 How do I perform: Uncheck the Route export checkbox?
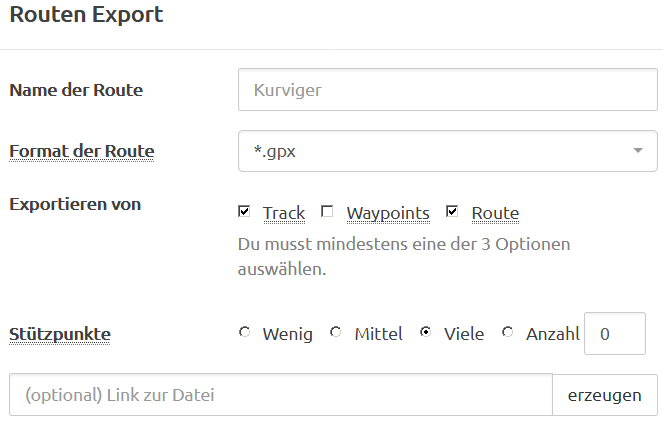point(452,212)
